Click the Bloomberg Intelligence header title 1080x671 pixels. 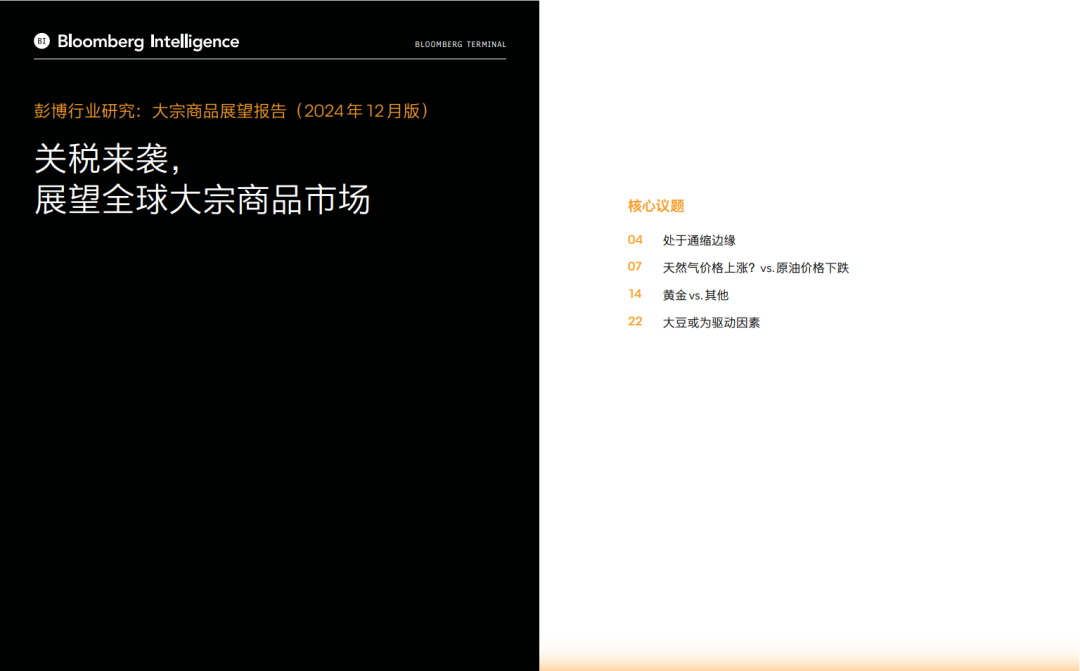[148, 42]
